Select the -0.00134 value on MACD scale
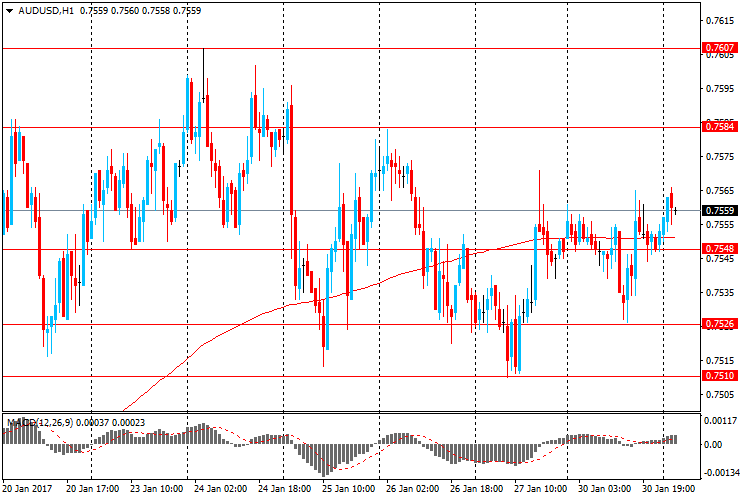This screenshot has width=740, height=500. point(720,470)
